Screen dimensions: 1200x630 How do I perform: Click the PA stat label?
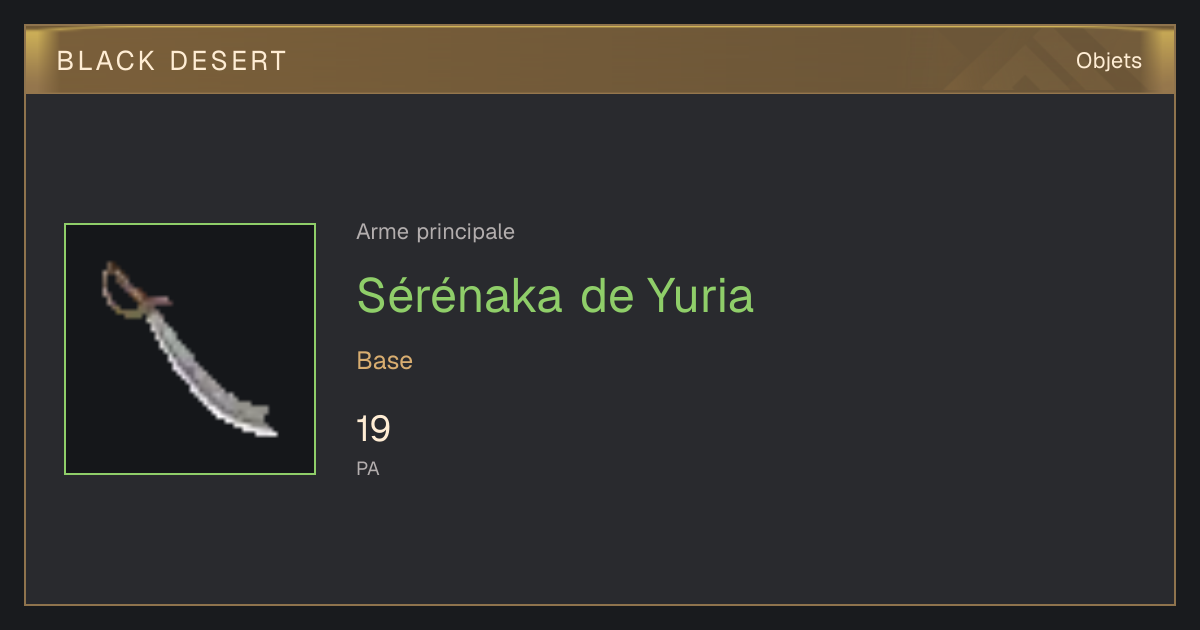[368, 468]
